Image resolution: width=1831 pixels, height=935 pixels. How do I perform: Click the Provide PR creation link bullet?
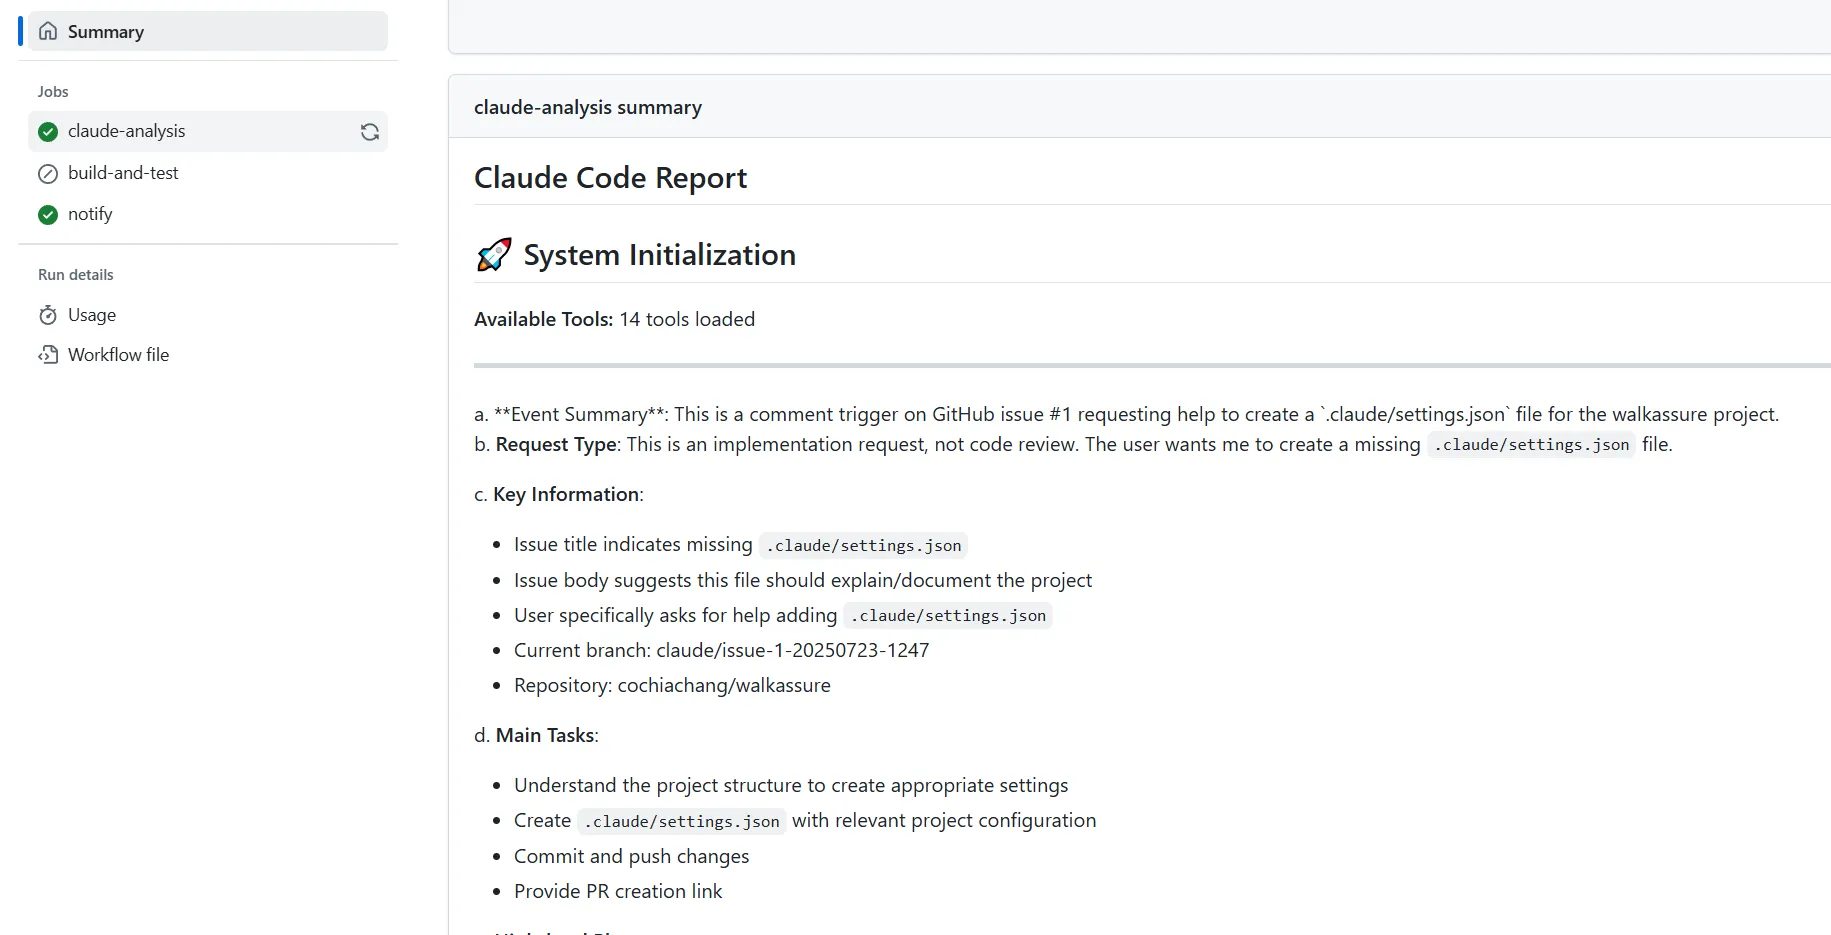[x=618, y=891]
